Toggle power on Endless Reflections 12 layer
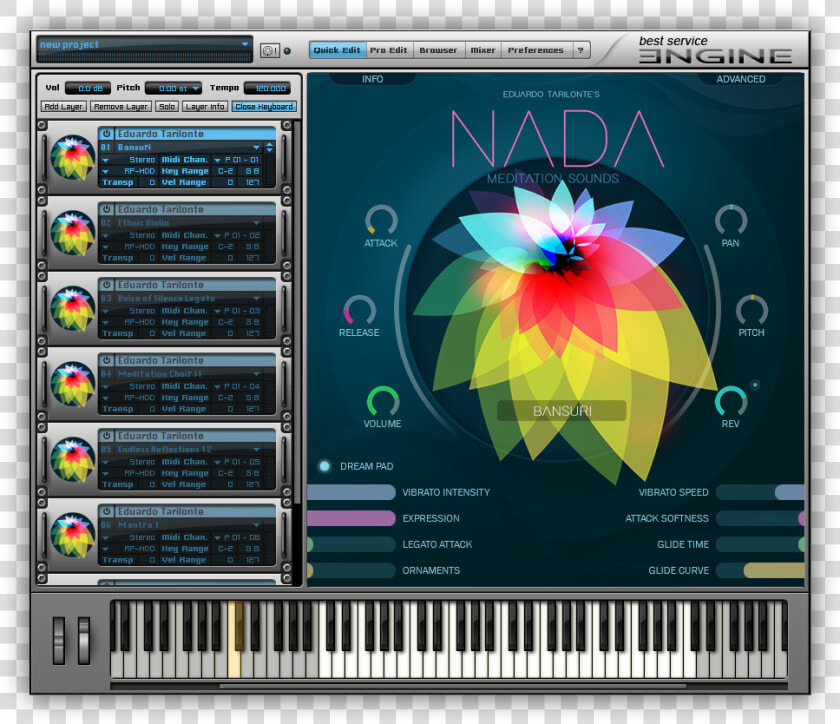 [107, 436]
